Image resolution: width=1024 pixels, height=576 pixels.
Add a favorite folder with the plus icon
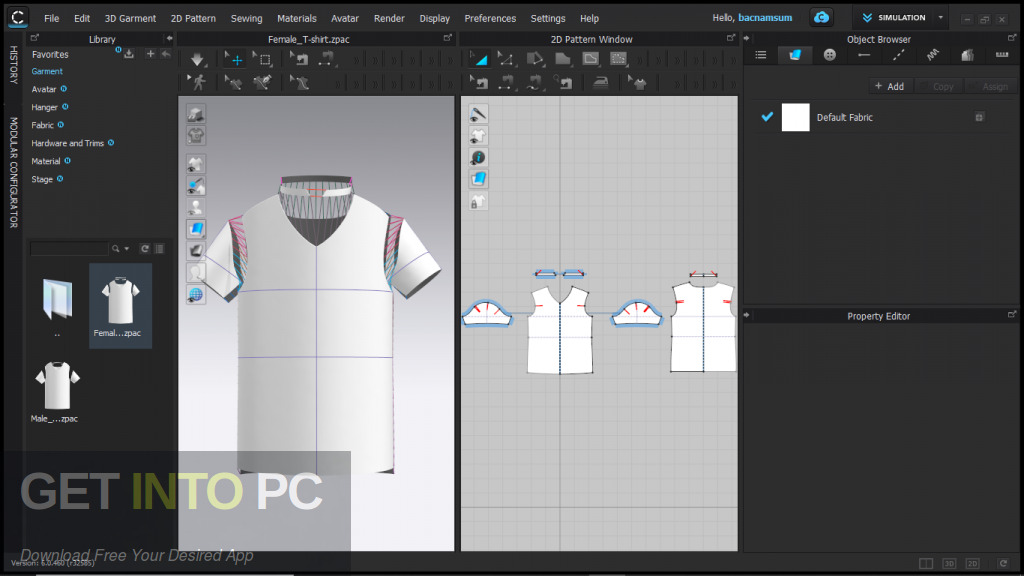pyautogui.click(x=150, y=54)
